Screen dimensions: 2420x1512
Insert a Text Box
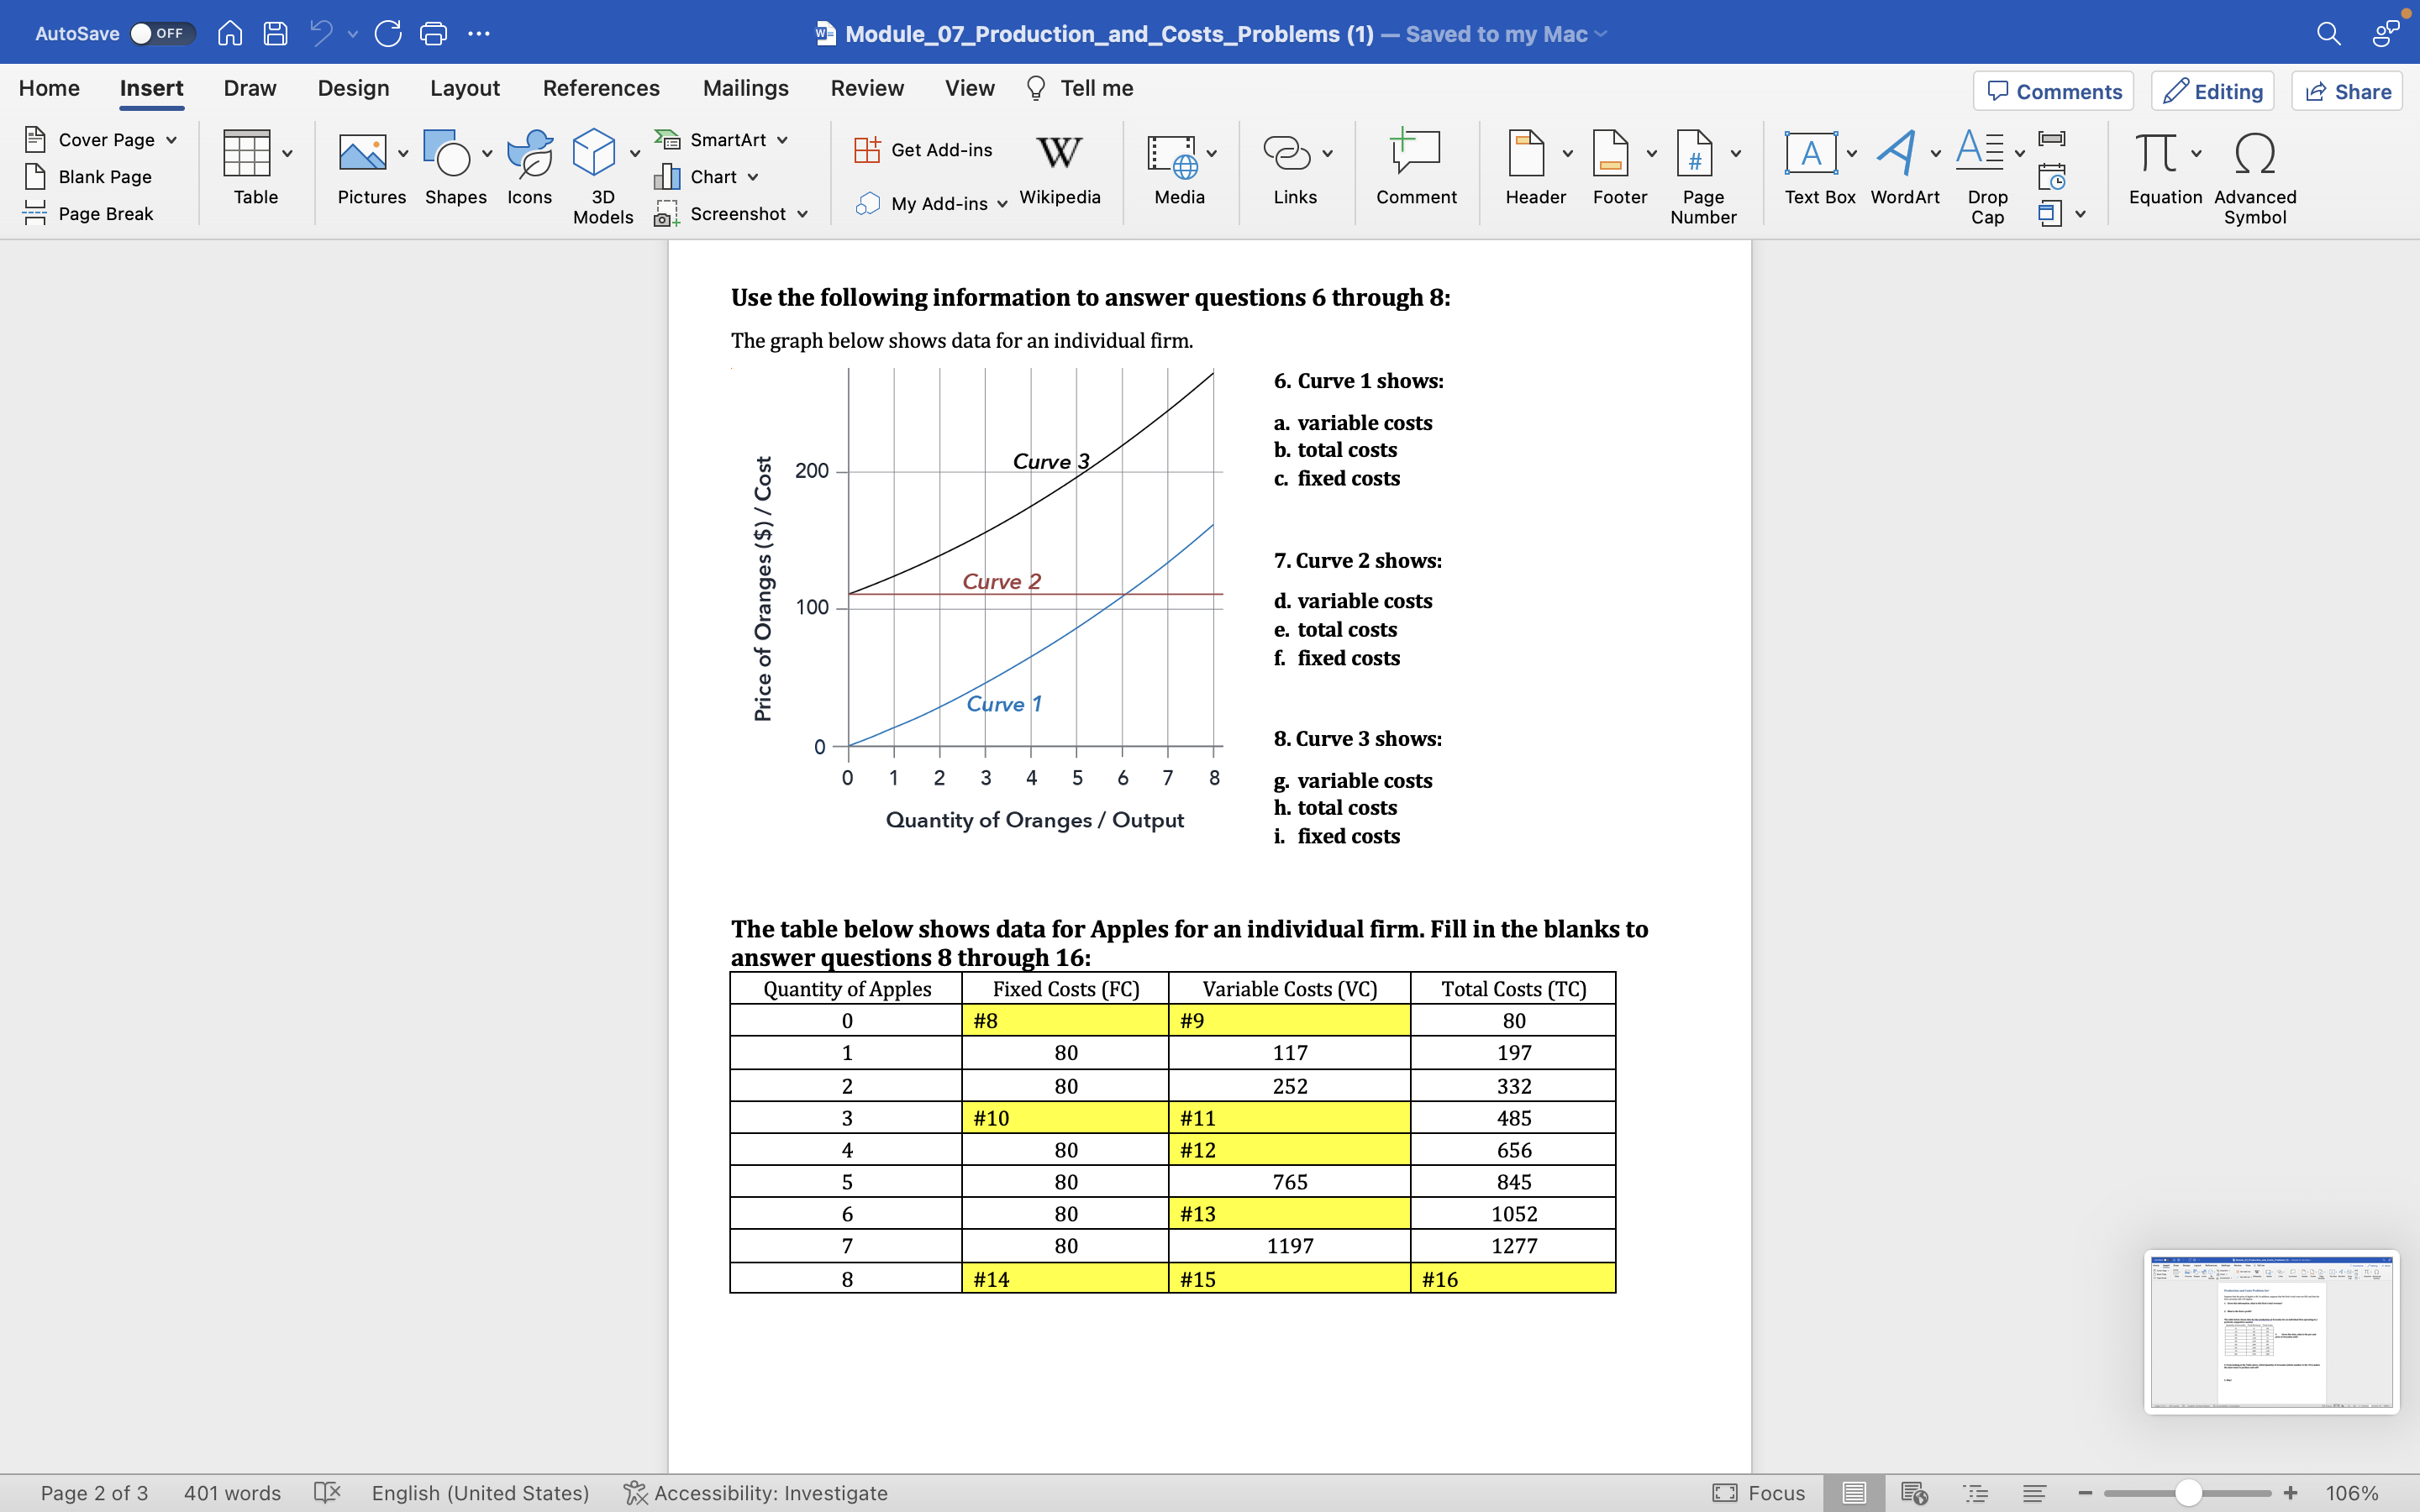(x=1811, y=155)
